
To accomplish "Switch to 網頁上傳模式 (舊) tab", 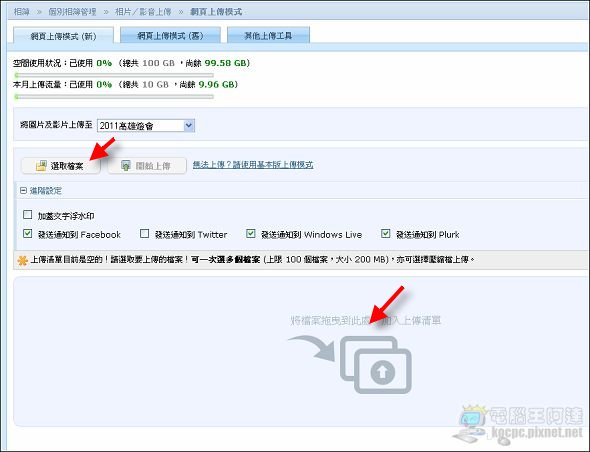I will point(170,35).
